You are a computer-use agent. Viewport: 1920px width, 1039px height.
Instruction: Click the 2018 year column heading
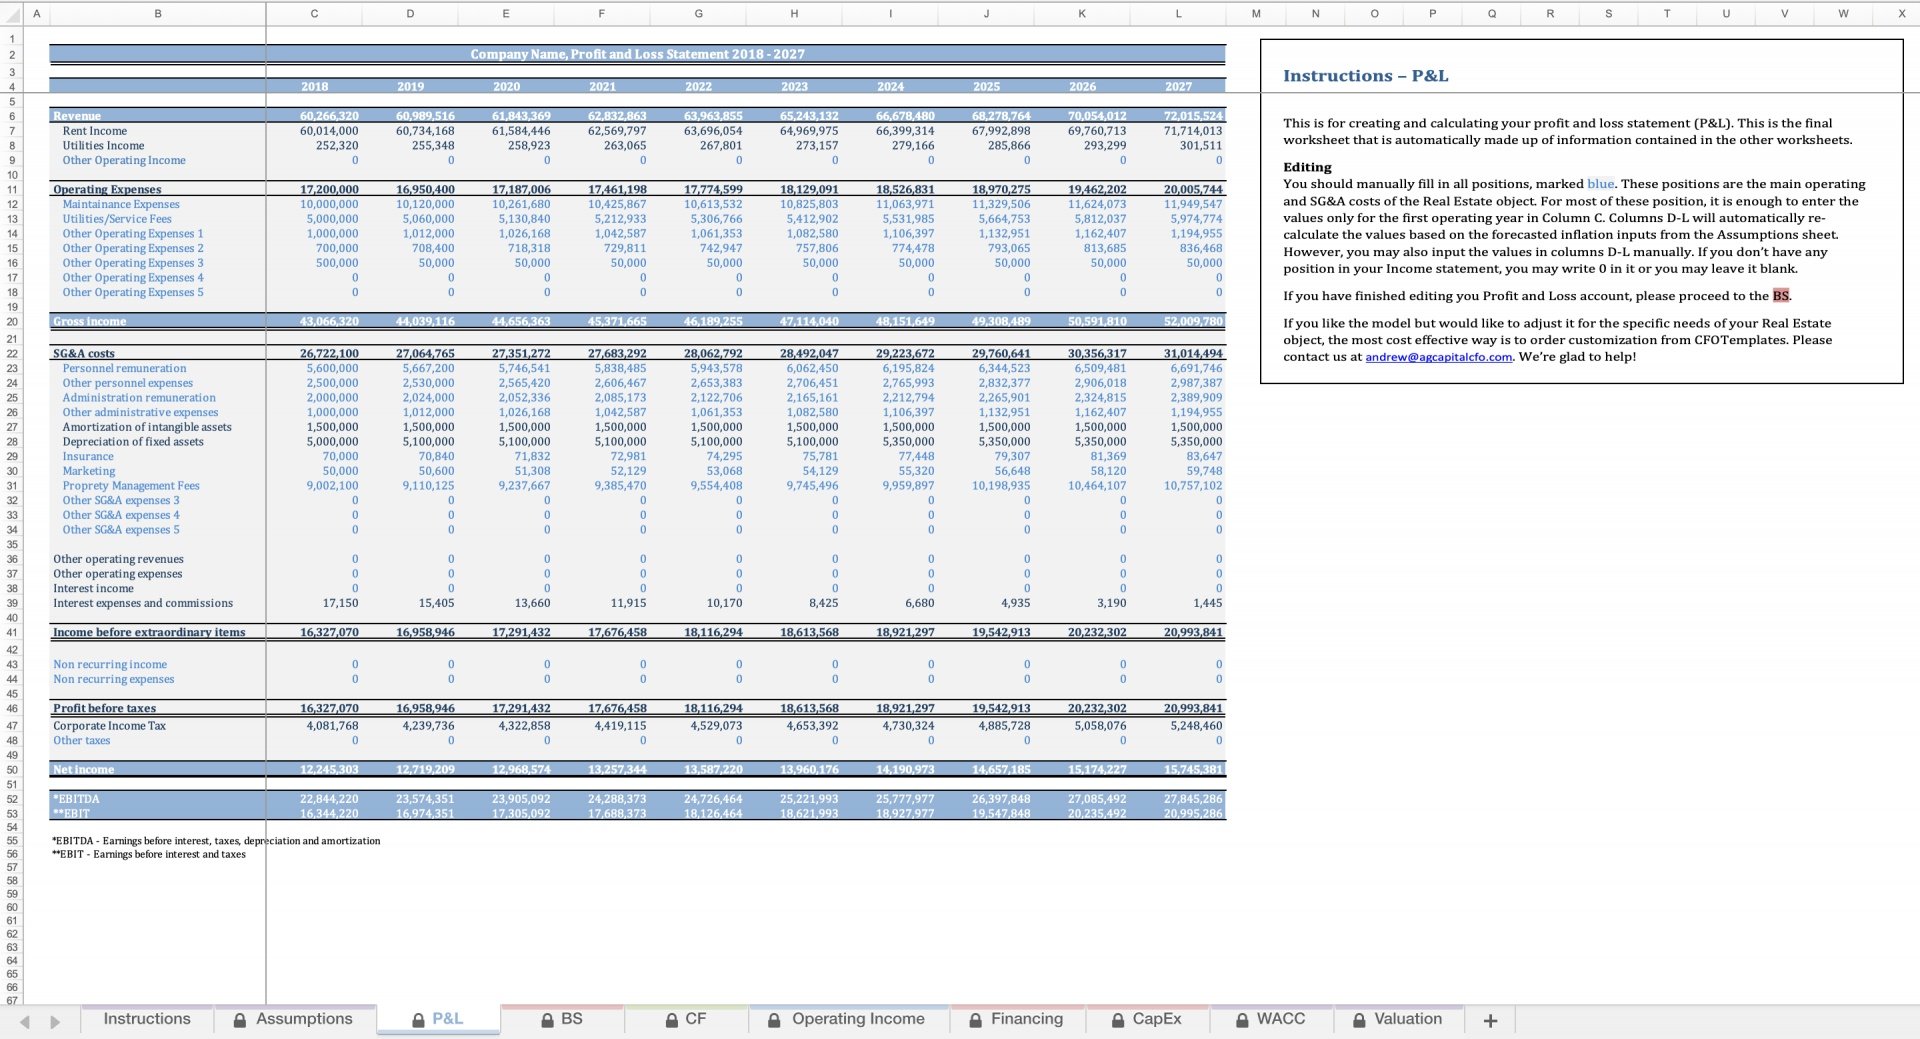314,87
